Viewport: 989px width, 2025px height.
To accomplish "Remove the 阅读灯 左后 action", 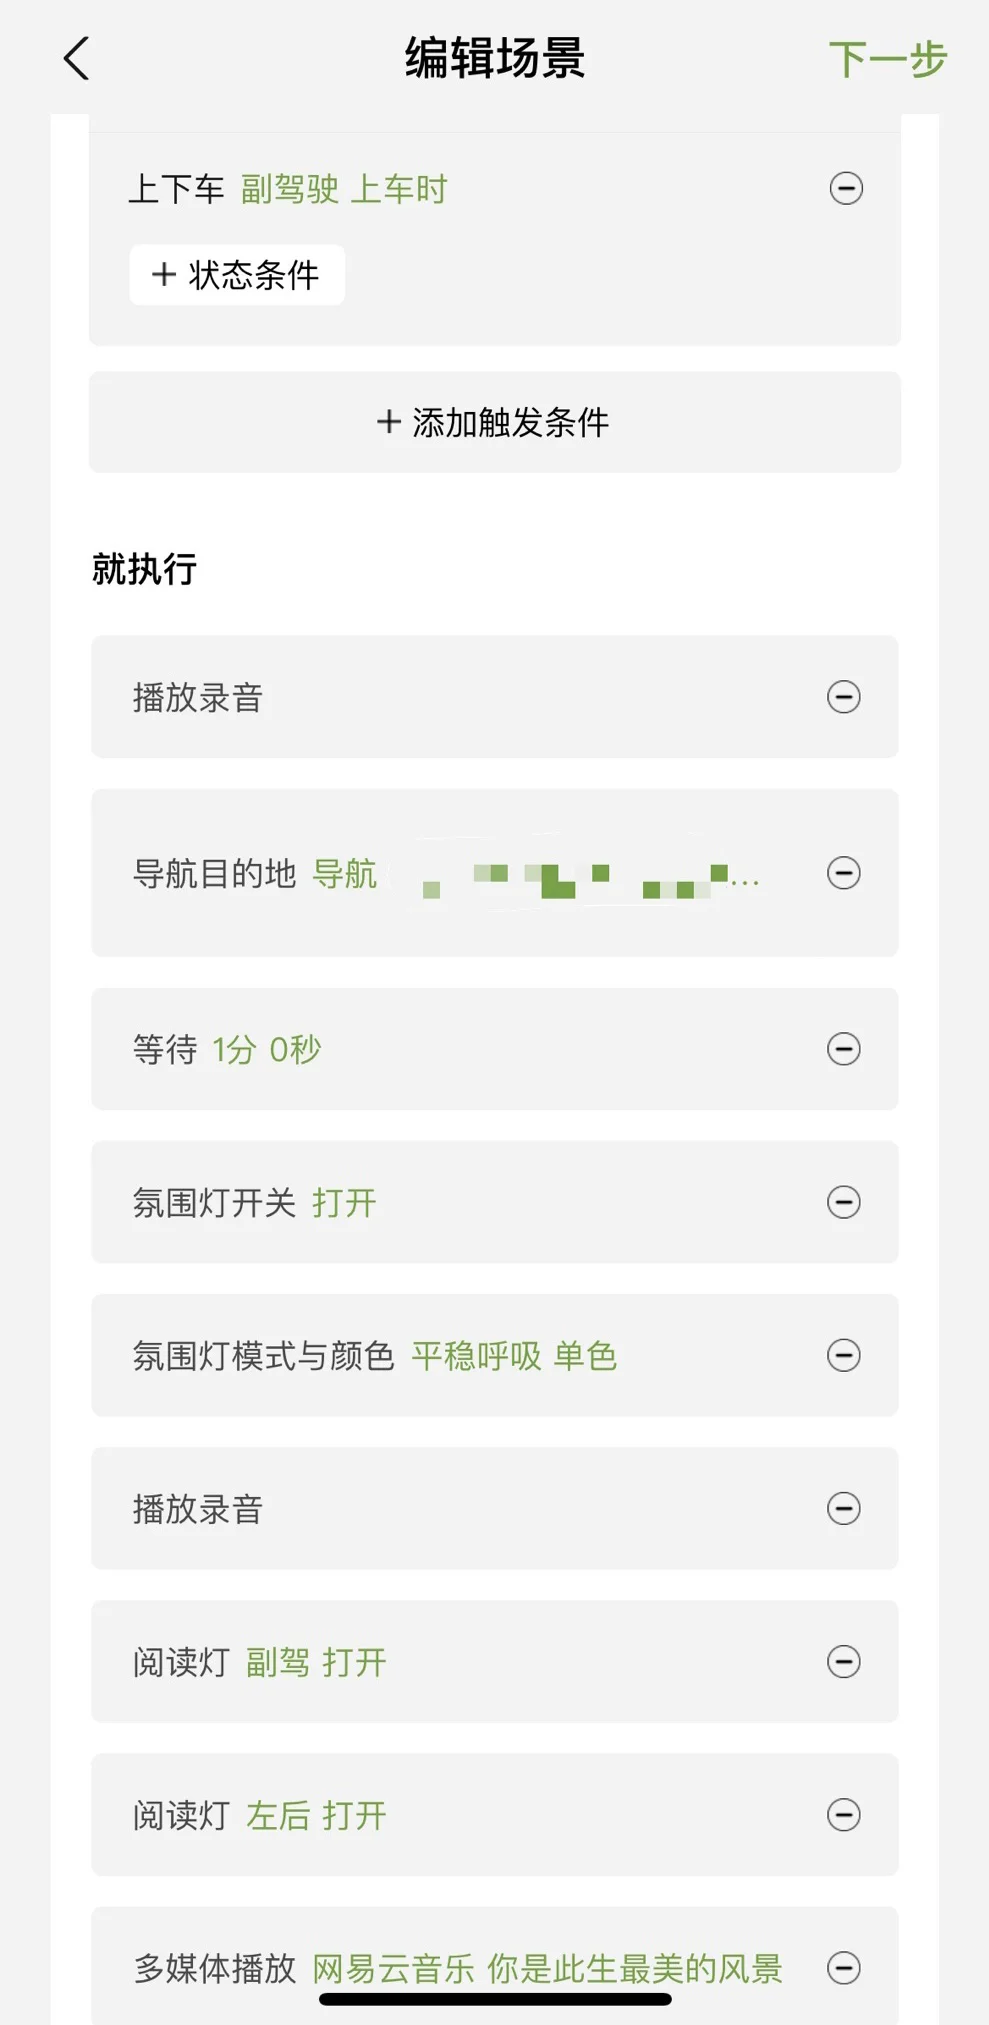I will [x=843, y=1814].
